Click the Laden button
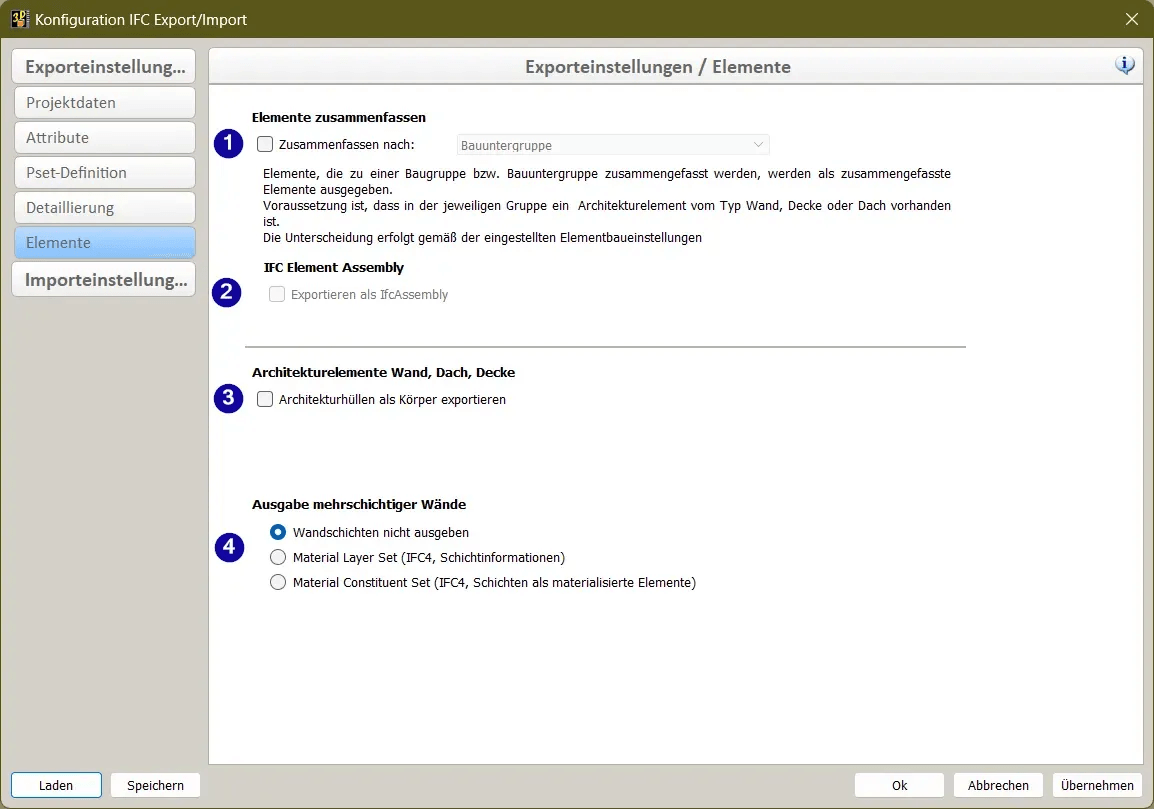 click(56, 784)
